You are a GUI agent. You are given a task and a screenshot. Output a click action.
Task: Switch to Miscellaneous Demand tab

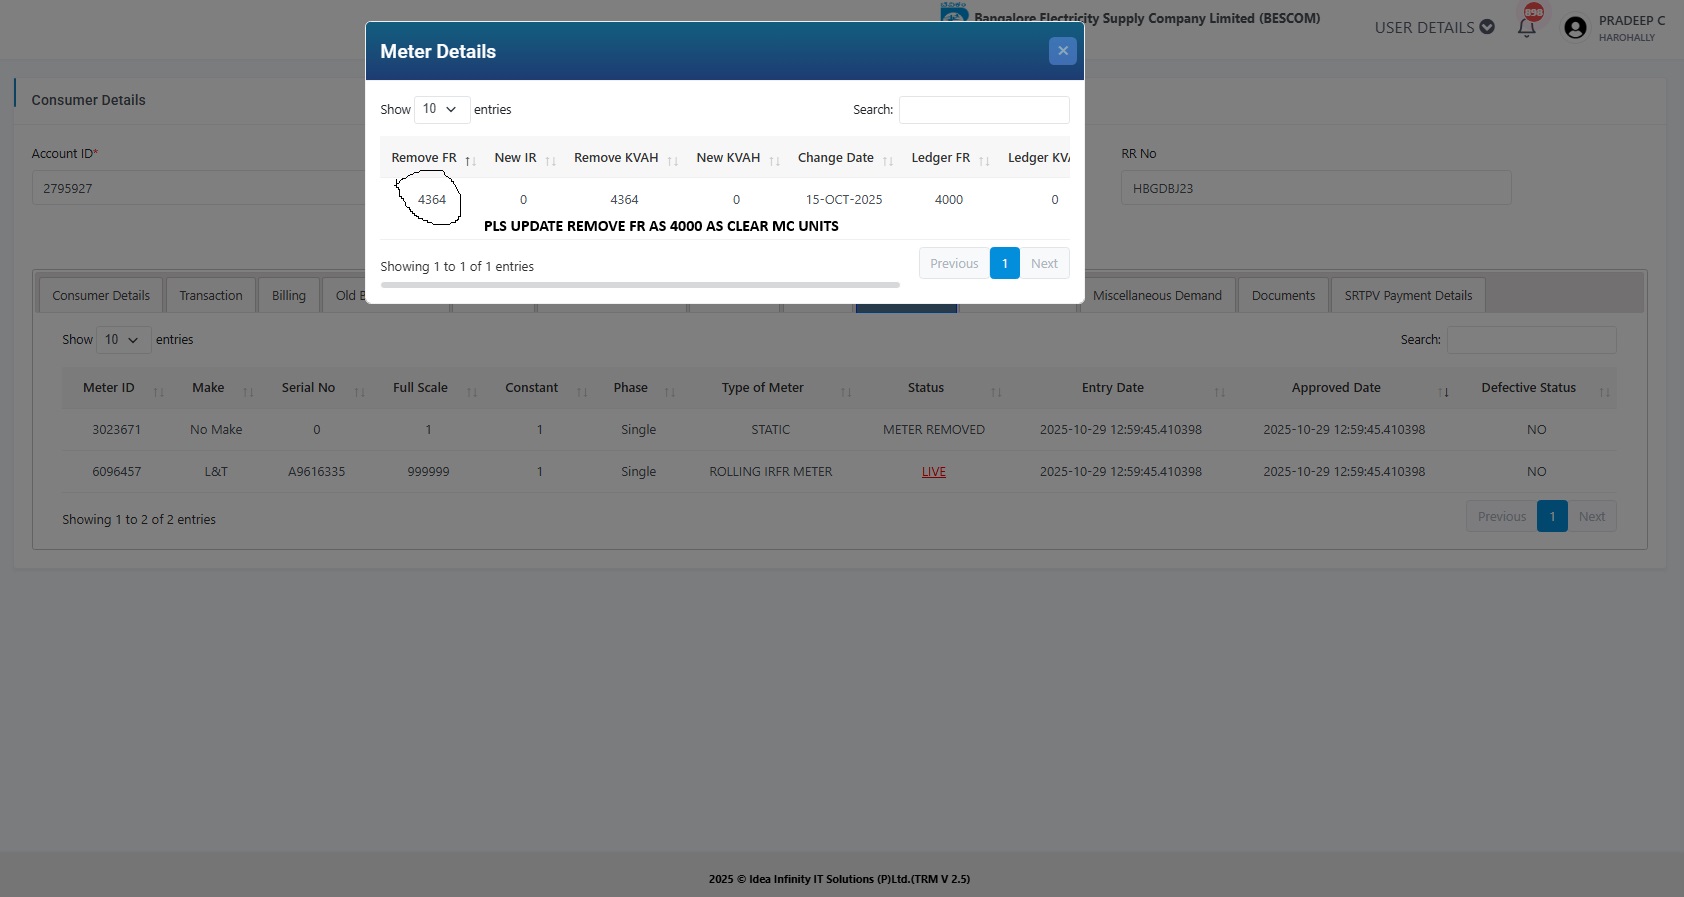[1157, 296]
